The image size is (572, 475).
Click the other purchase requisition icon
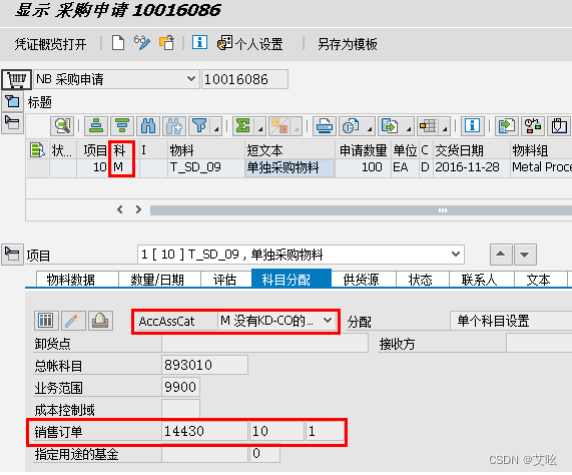(x=167, y=43)
